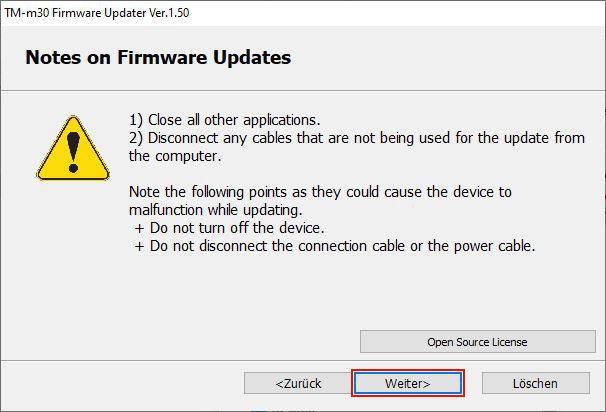Proceed by pressing the Weiter> button

click(407, 383)
